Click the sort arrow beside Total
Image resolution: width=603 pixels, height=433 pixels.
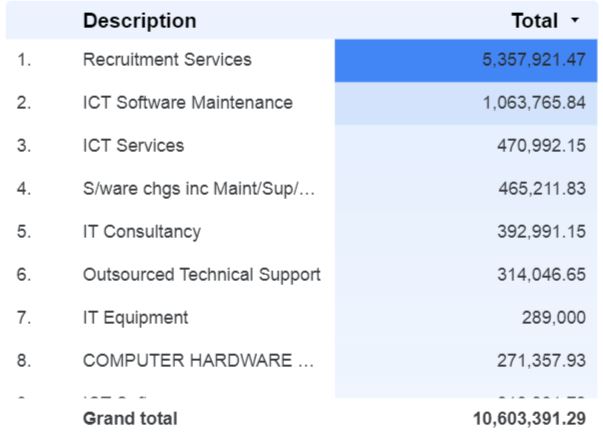575,21
